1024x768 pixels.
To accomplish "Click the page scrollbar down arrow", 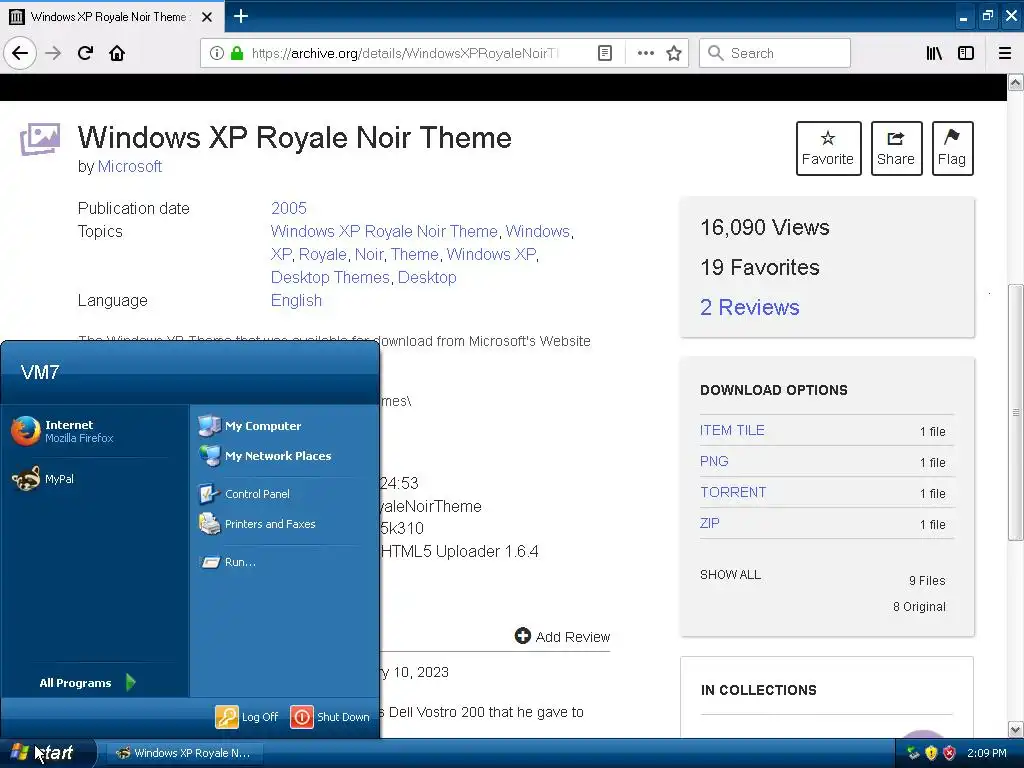I will [x=1016, y=729].
